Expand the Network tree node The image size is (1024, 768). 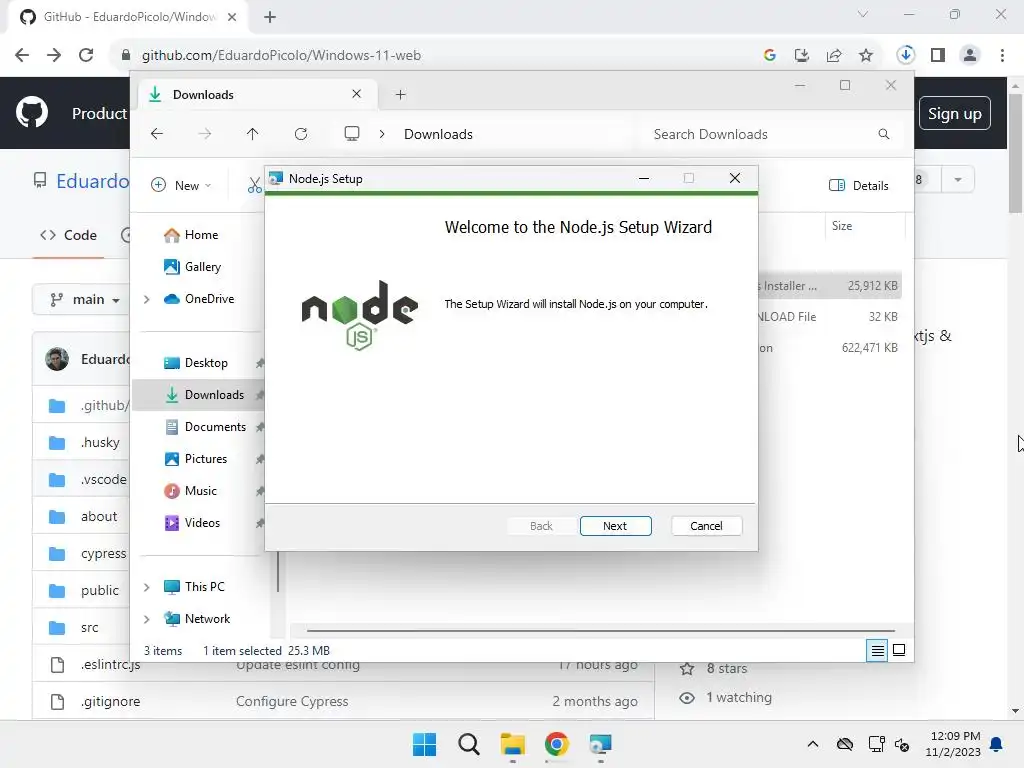click(147, 619)
